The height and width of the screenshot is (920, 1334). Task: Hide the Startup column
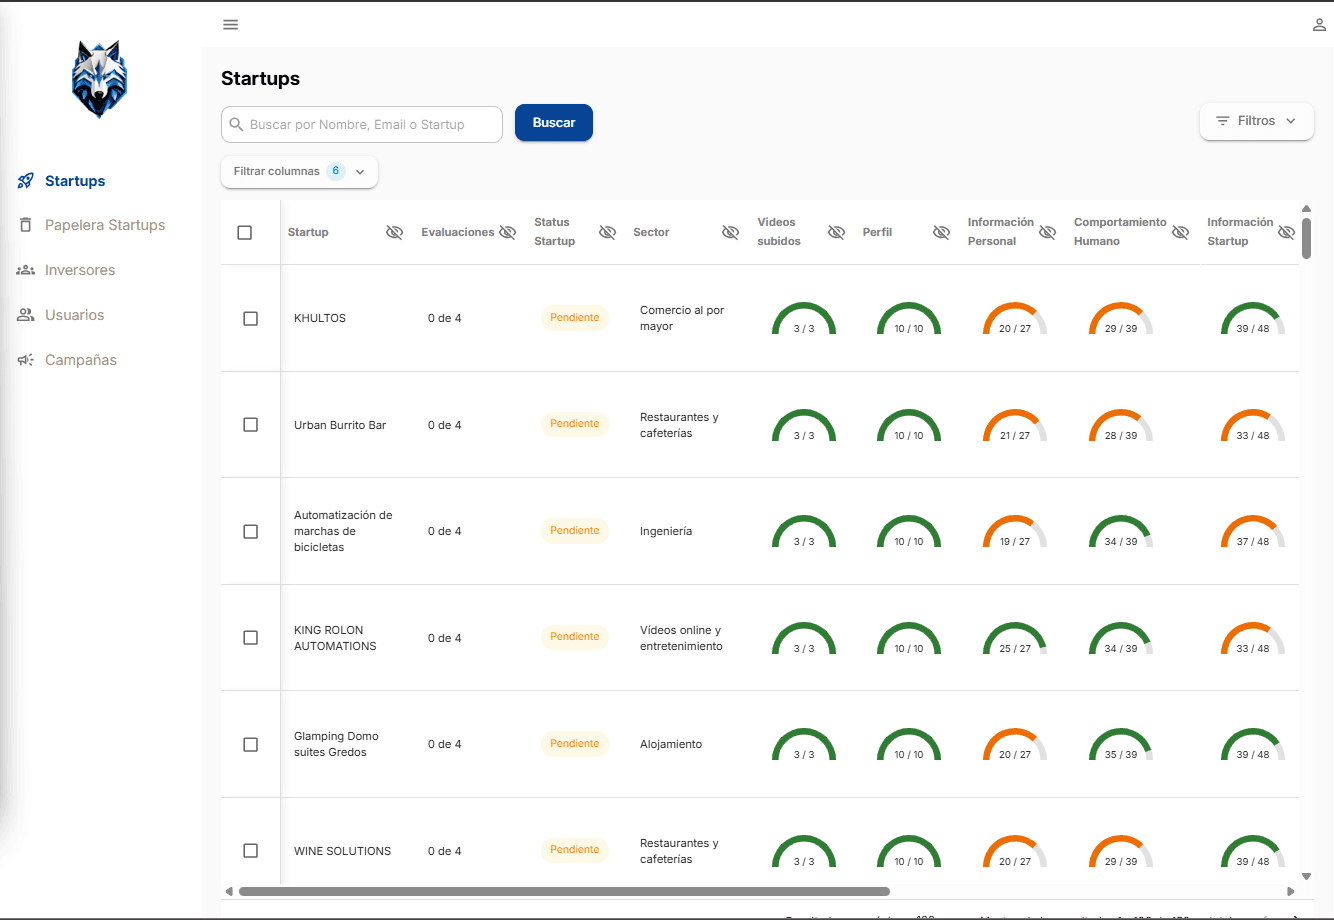(x=395, y=232)
